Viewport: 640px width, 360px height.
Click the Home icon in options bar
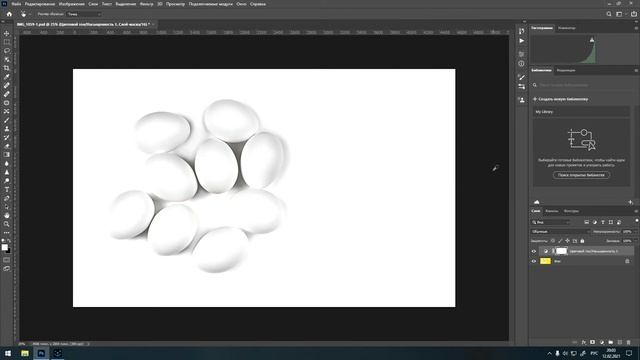pos(9,14)
